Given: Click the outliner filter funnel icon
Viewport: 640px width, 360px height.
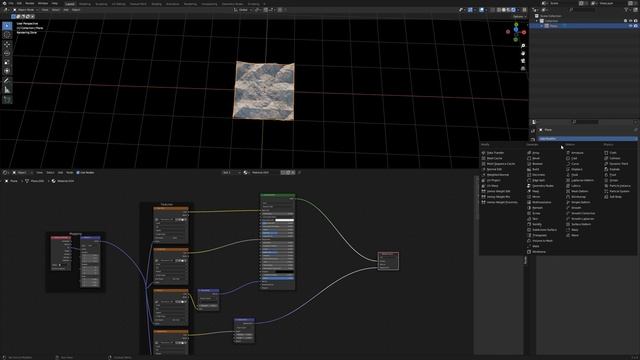Looking at the screenshot, I should tap(627, 10).
